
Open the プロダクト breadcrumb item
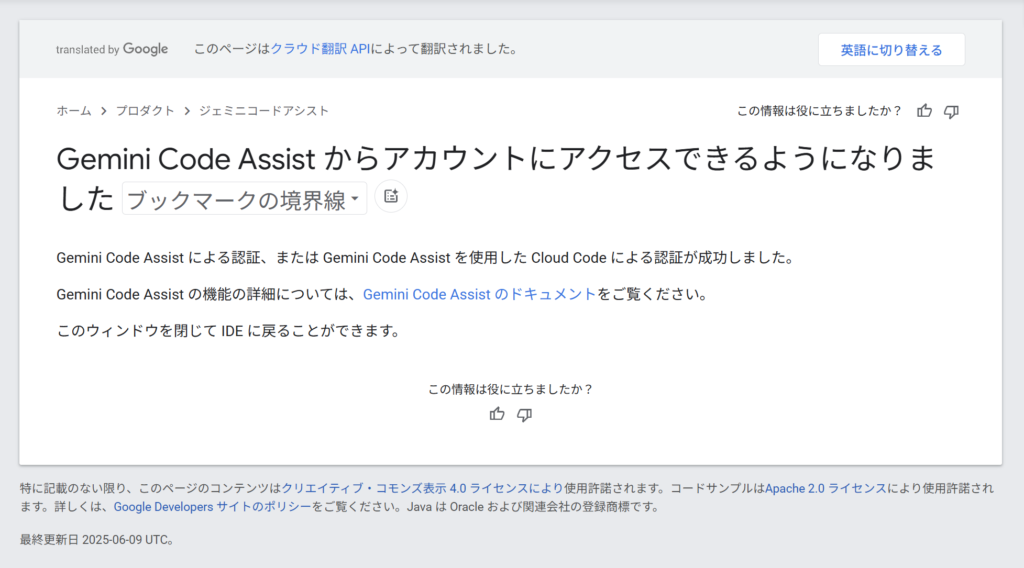pos(144,111)
